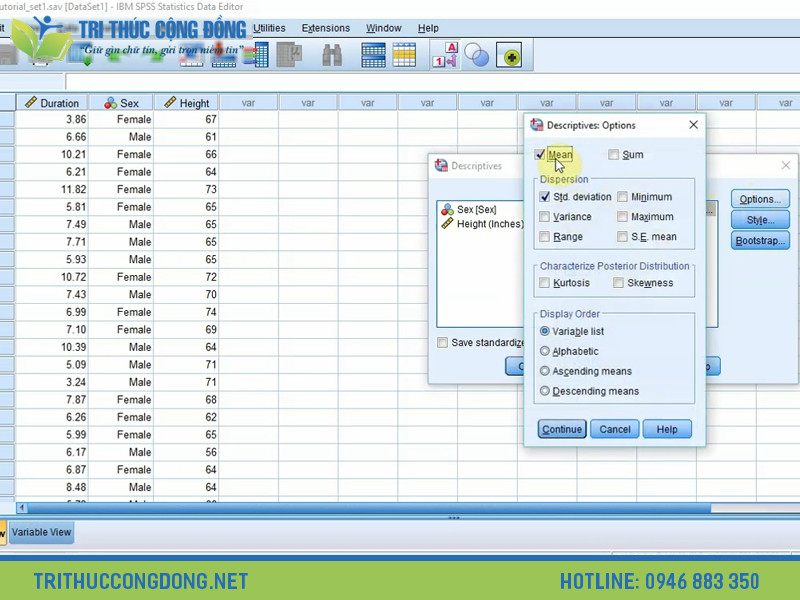Check the S.E. mean option
Image resolution: width=800 pixels, height=600 pixels.
point(622,237)
